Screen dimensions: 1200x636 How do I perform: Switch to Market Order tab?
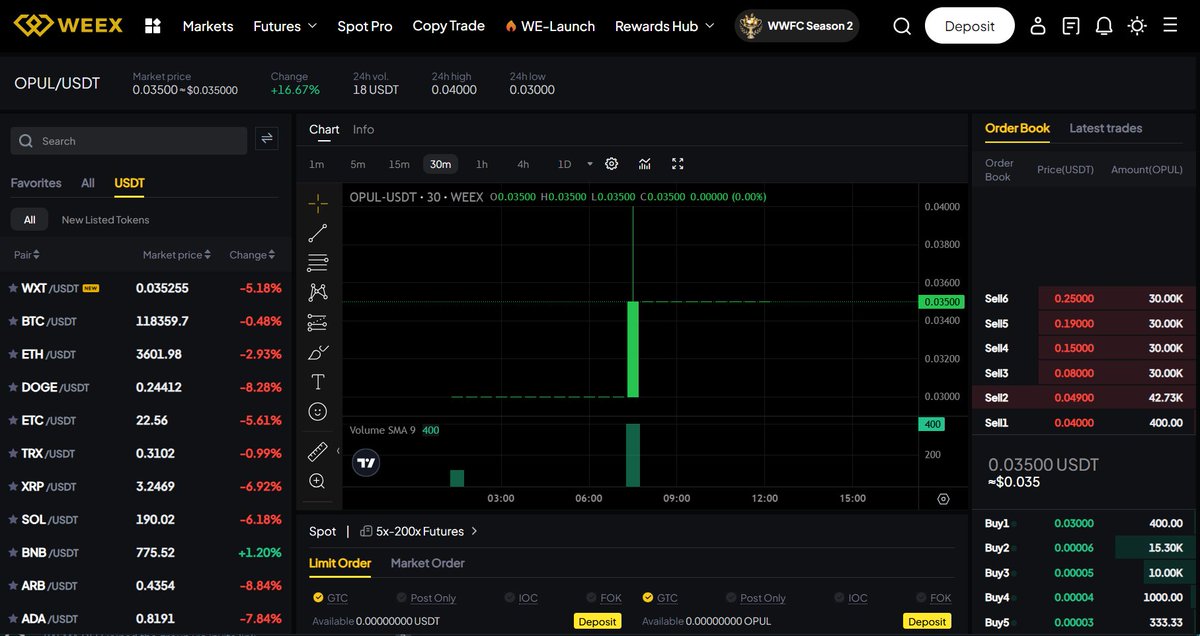(428, 563)
